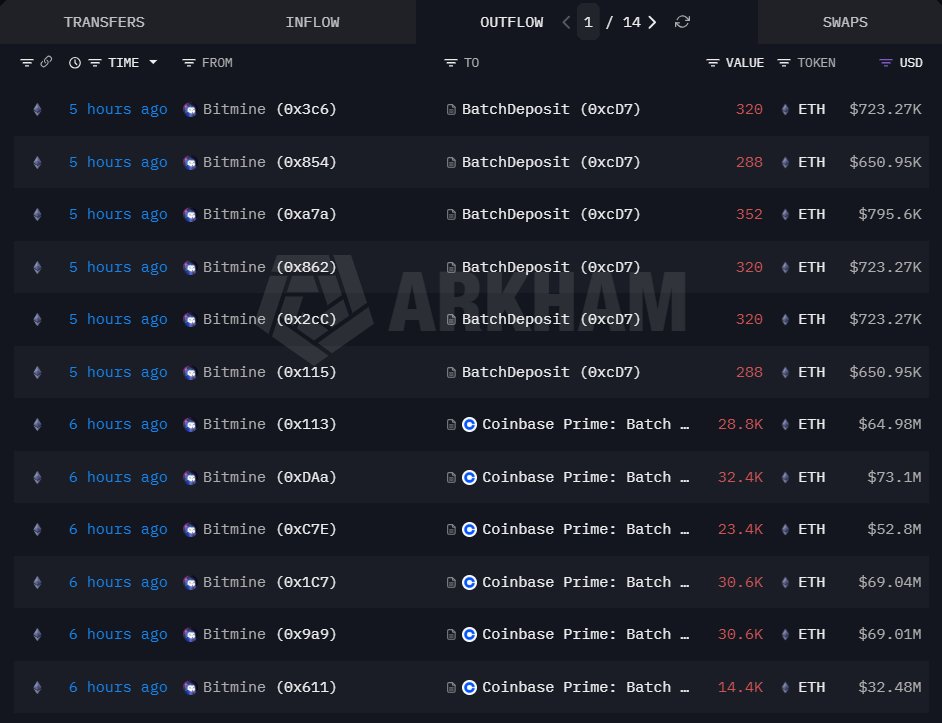
Task: Open Bitmine (0x115) sender address
Action: (x=269, y=373)
